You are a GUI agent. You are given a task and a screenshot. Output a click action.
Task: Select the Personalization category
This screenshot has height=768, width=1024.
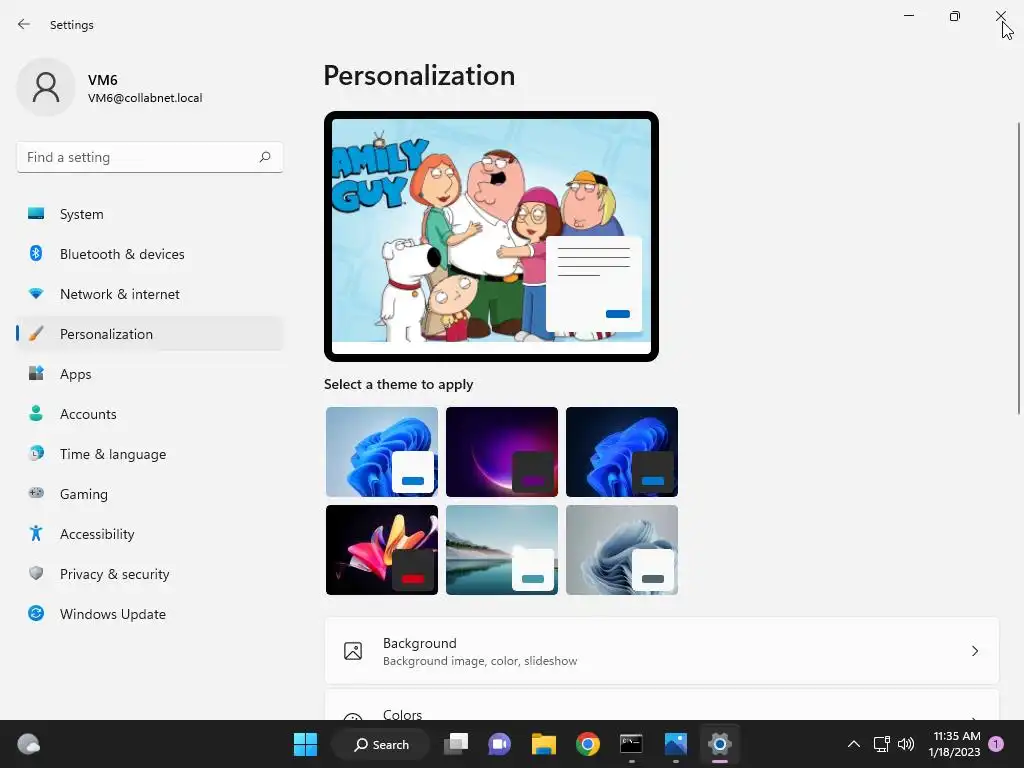point(150,334)
